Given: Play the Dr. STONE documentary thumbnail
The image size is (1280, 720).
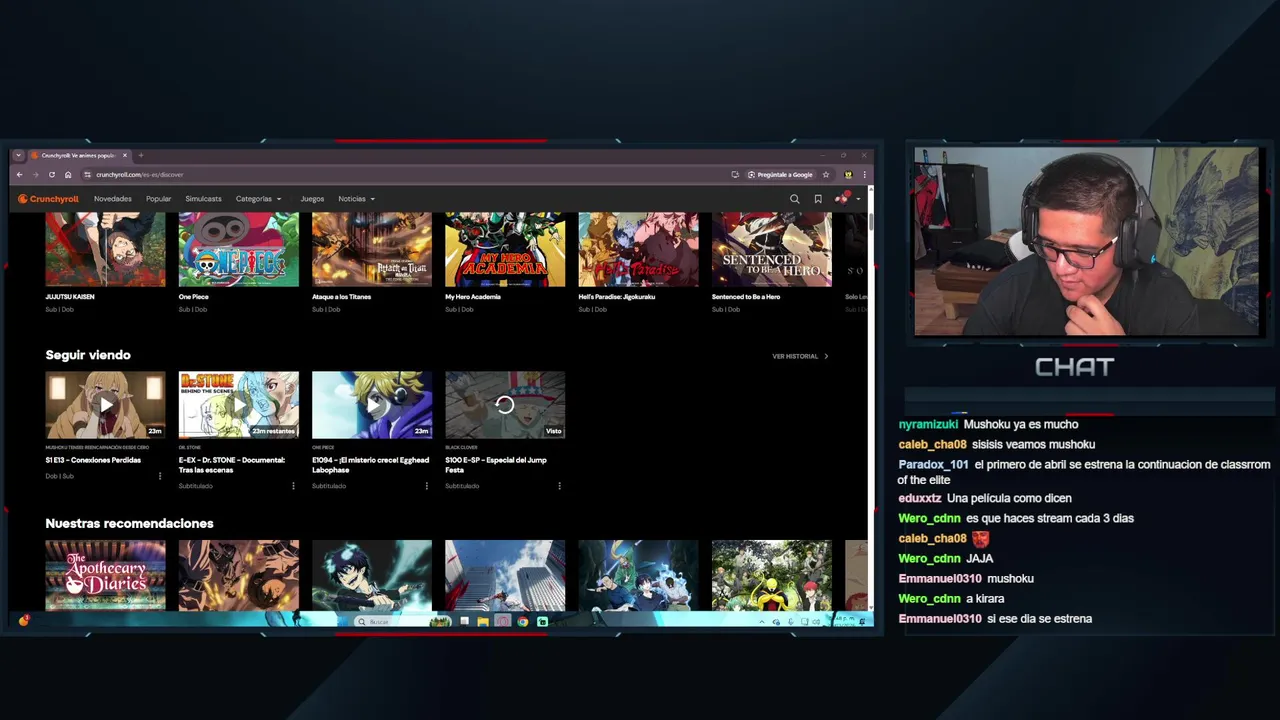Looking at the screenshot, I should click(x=238, y=405).
